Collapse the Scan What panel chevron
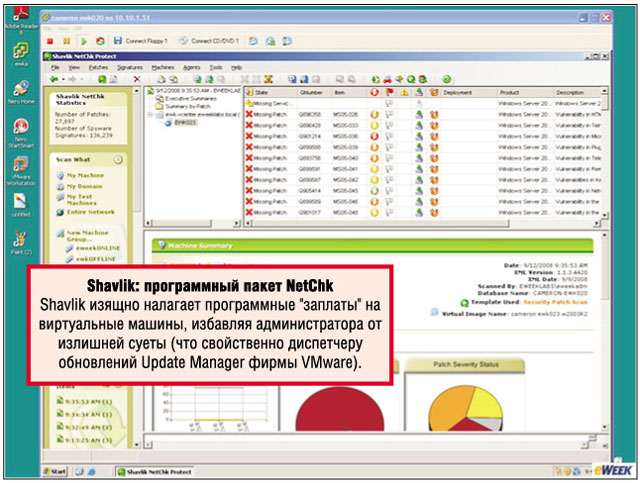This screenshot has height=483, width=640. click(x=118, y=160)
